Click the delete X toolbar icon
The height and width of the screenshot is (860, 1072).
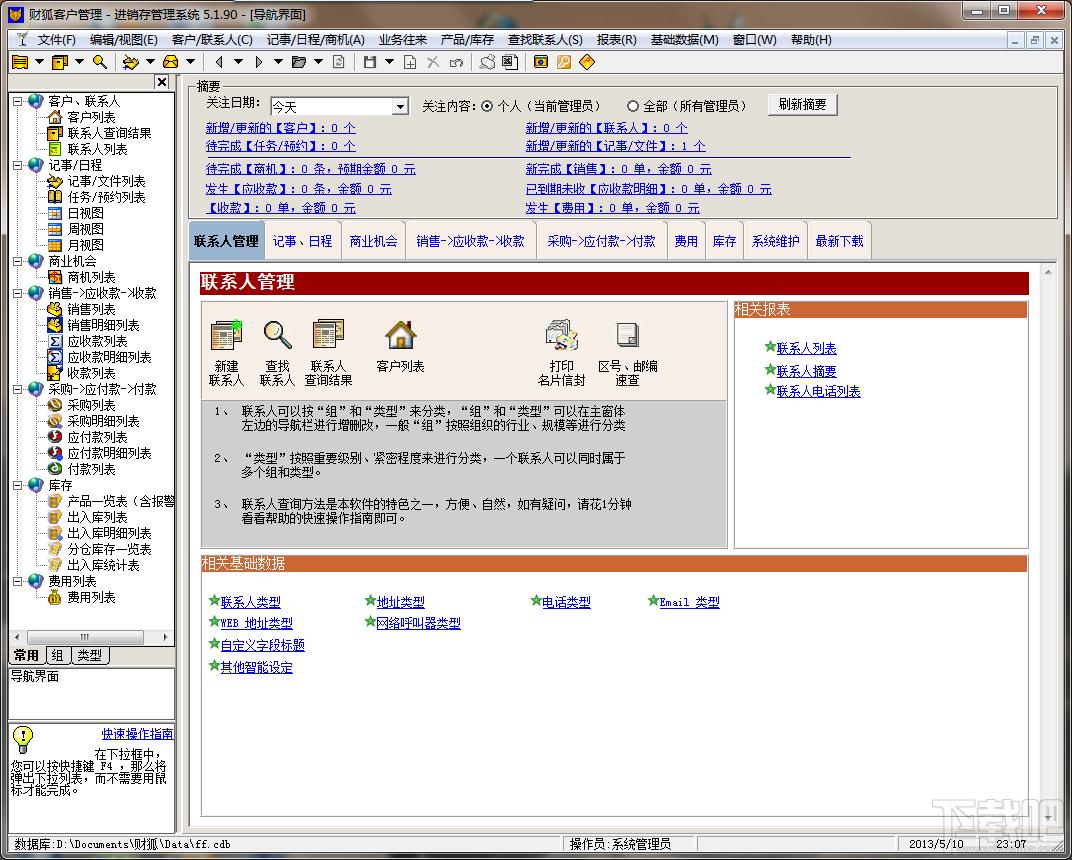point(433,62)
